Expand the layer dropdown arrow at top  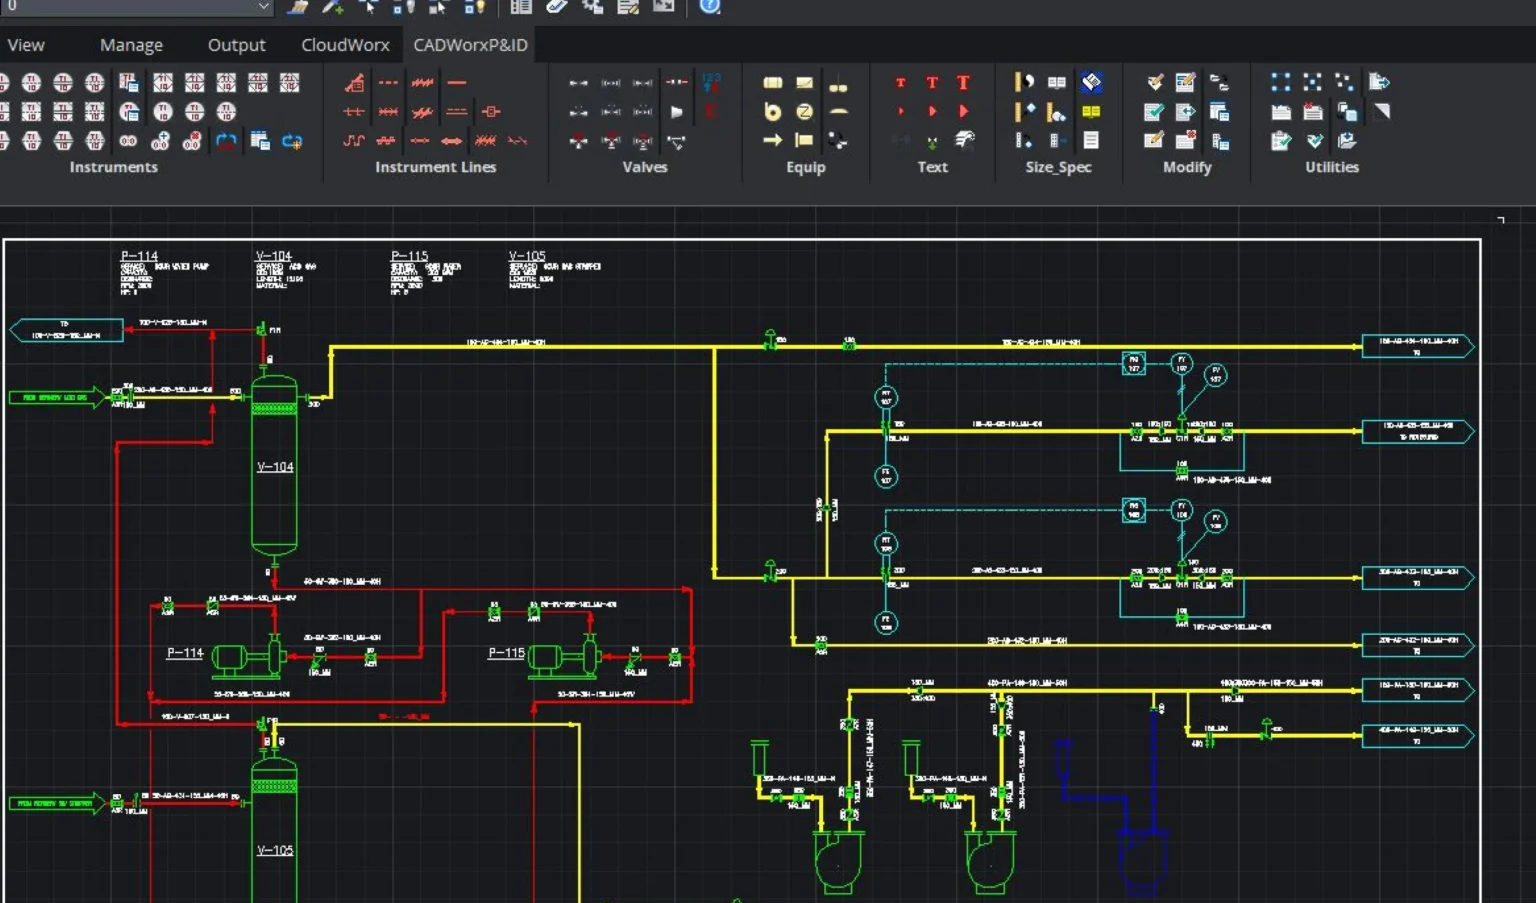(263, 6)
